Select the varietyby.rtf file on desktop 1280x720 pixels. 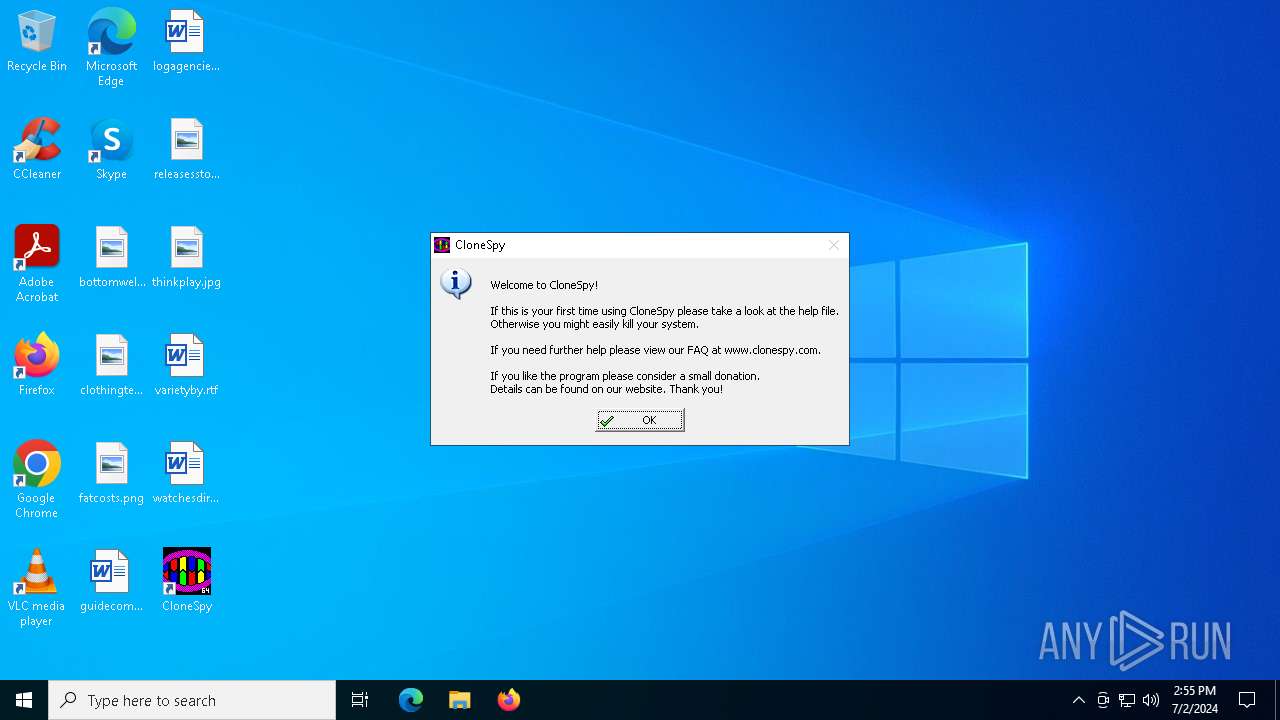(186, 366)
